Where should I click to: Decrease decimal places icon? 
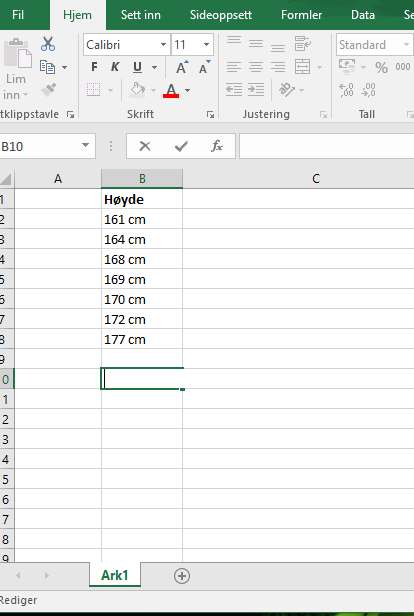(368, 90)
